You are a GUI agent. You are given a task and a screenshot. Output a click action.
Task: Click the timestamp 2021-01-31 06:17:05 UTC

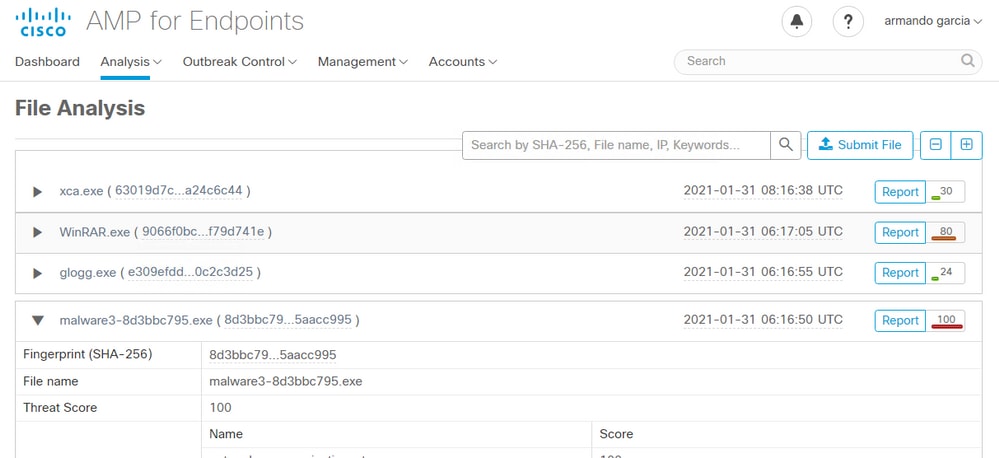pos(763,231)
